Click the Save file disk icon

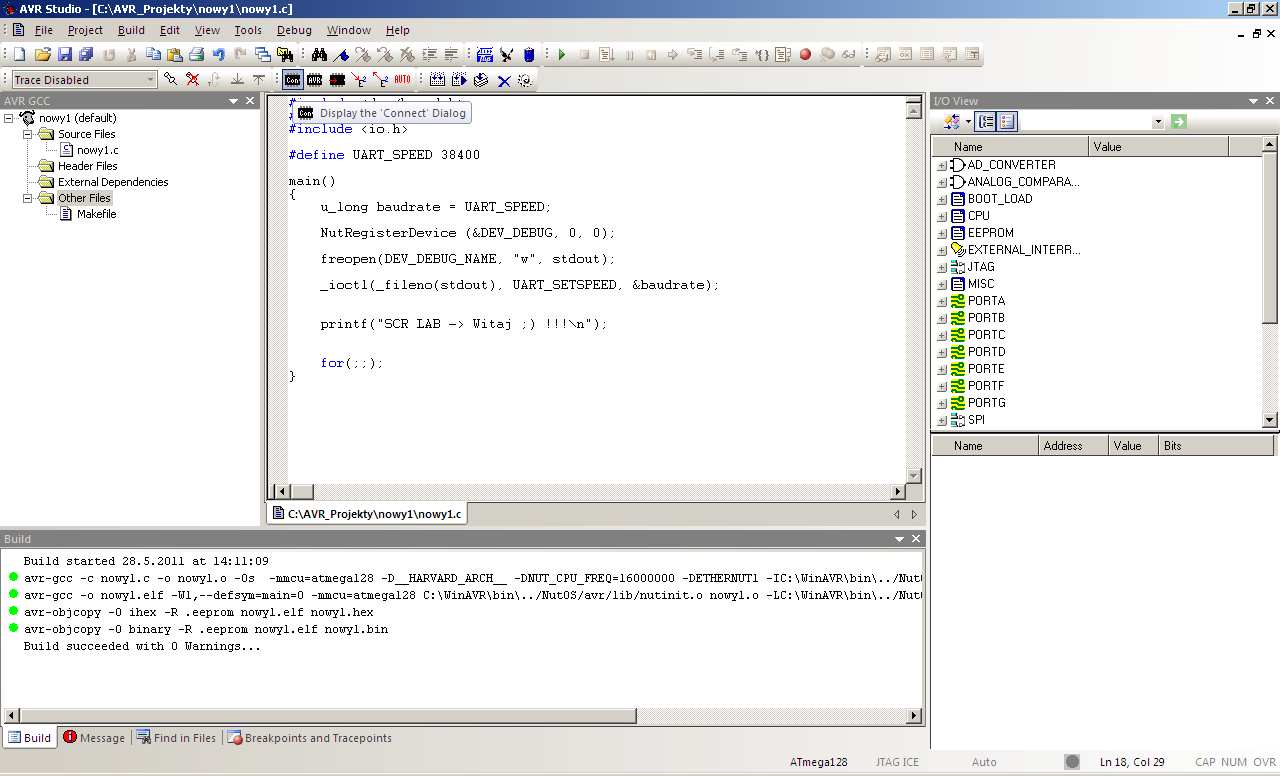pyautogui.click(x=65, y=54)
